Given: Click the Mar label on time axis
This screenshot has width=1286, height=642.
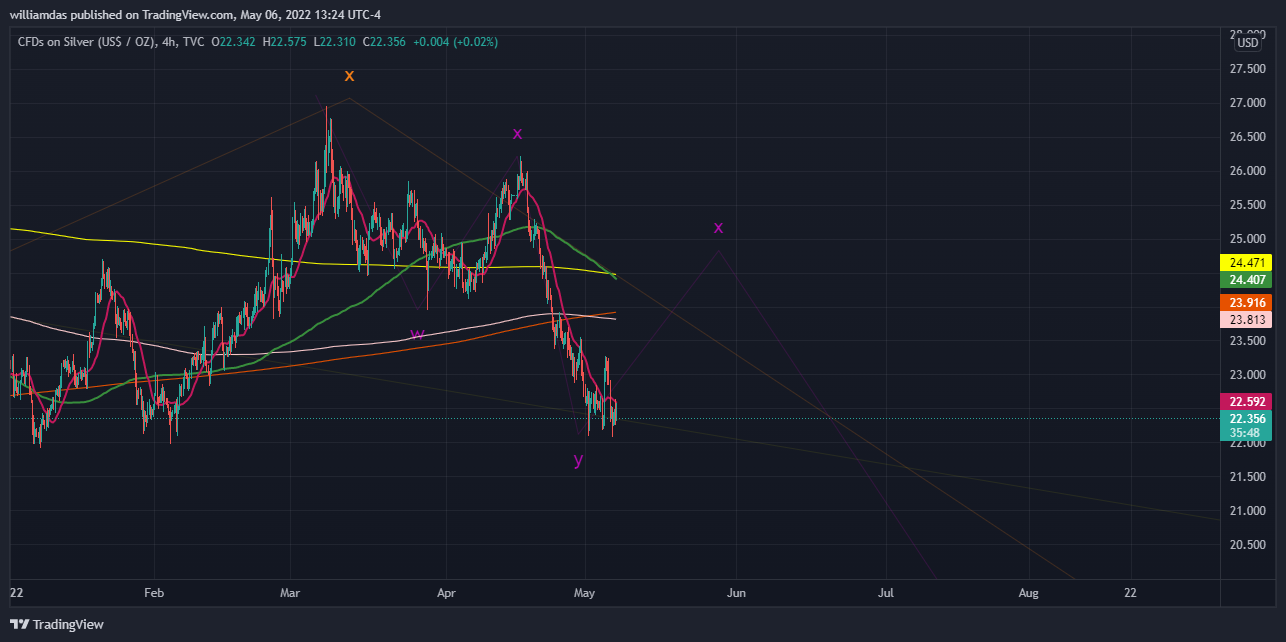Looking at the screenshot, I should click(291, 593).
